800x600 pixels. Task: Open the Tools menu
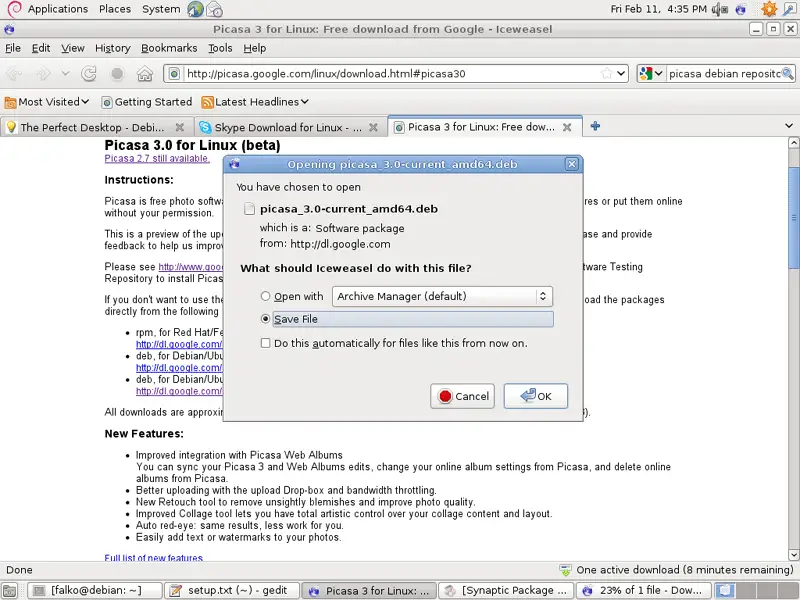220,48
